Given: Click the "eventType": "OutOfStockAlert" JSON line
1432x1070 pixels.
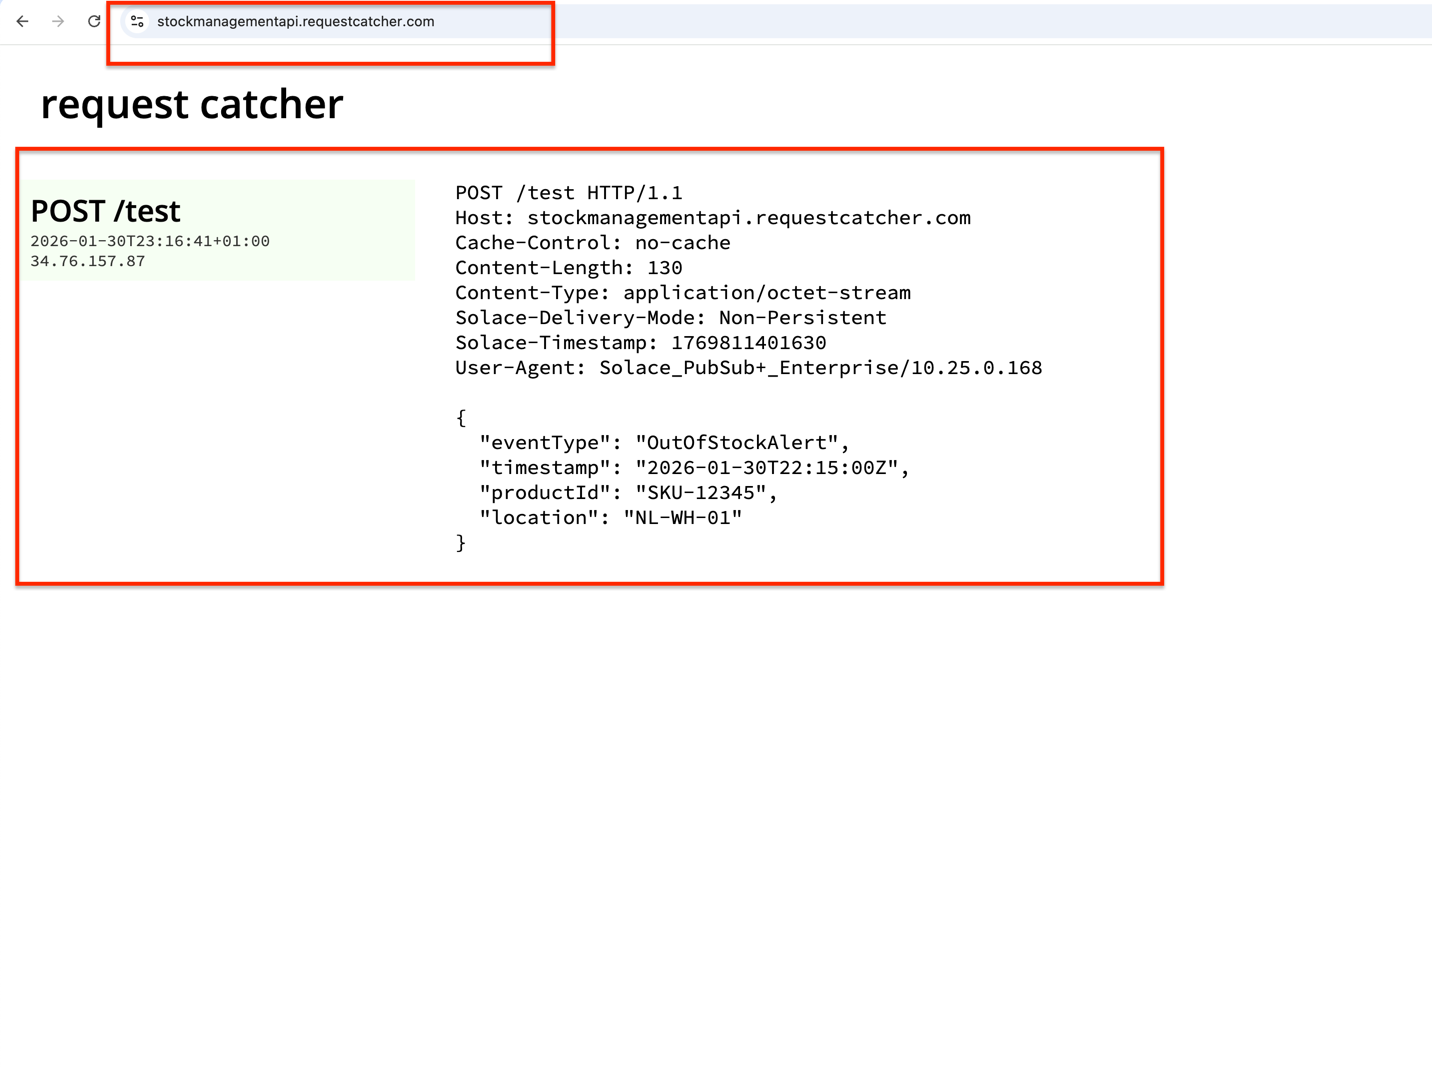Looking at the screenshot, I should point(664,443).
